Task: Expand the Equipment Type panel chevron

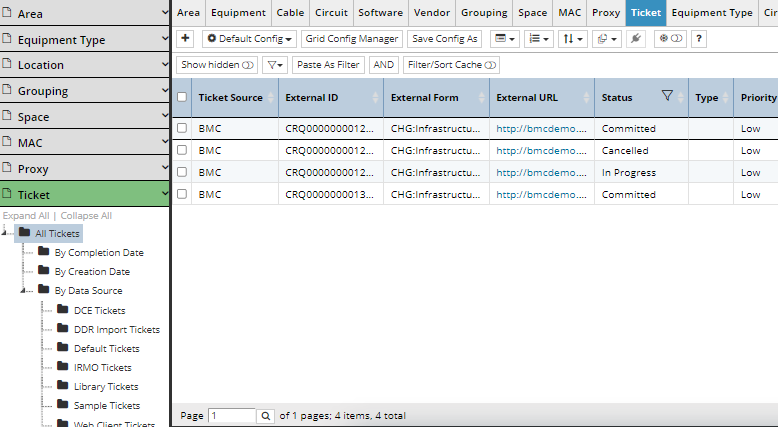Action: 165,38
